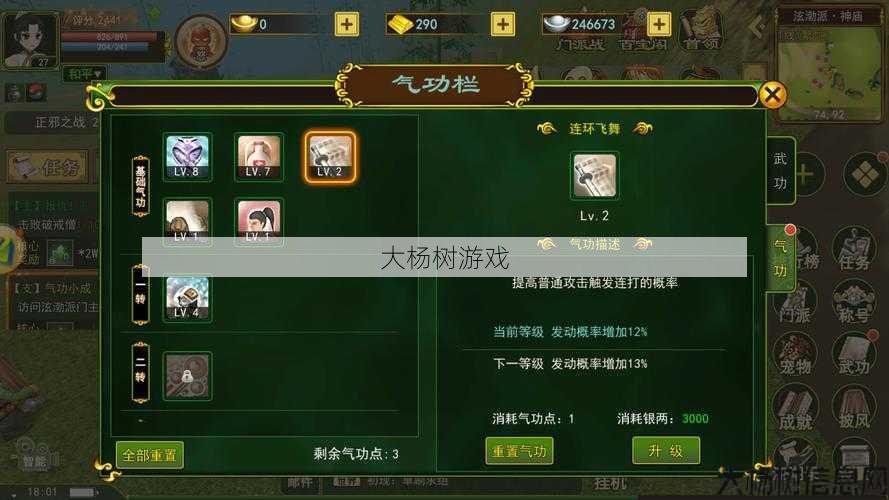Select the highlighted LV. 2 连环飞舞 skill icon
889x500 pixels.
tap(330, 157)
